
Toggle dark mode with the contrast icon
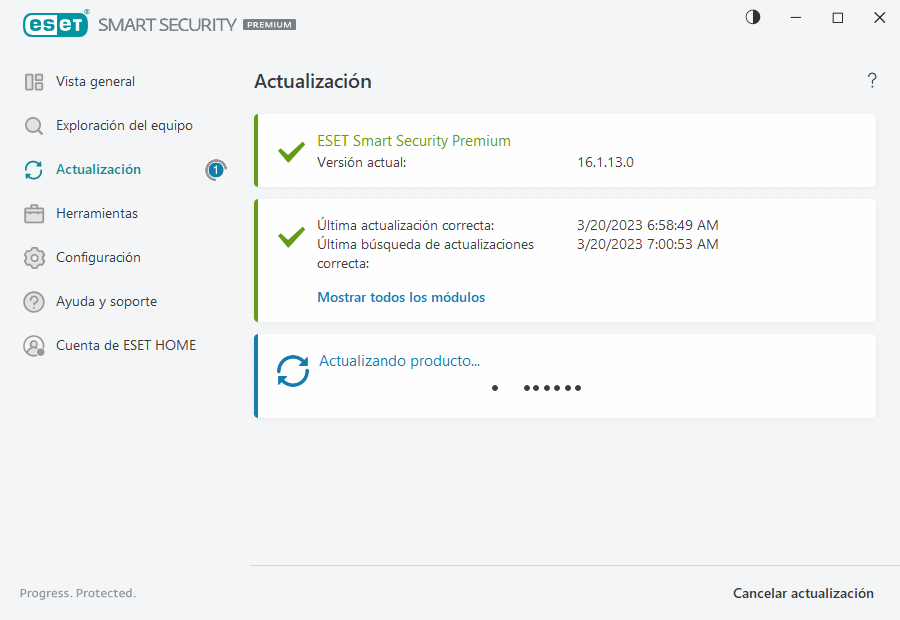click(752, 17)
